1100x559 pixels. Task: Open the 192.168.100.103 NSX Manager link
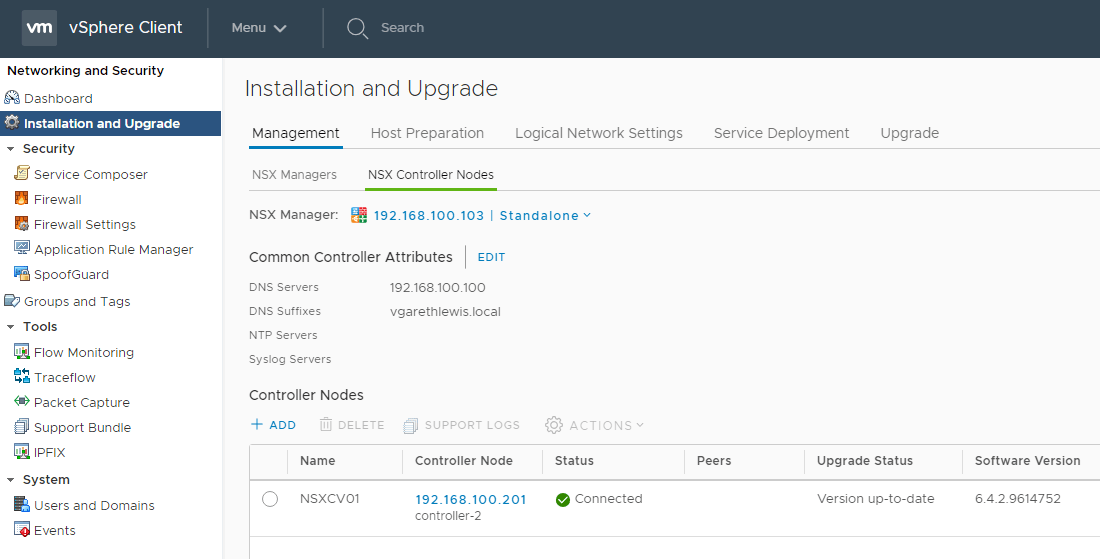point(429,215)
